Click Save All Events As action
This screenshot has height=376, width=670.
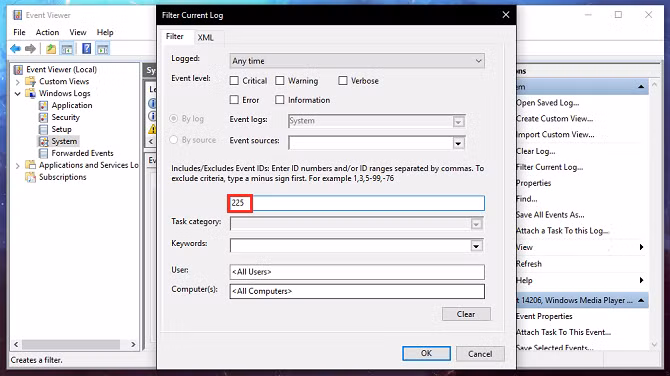[x=550, y=215]
